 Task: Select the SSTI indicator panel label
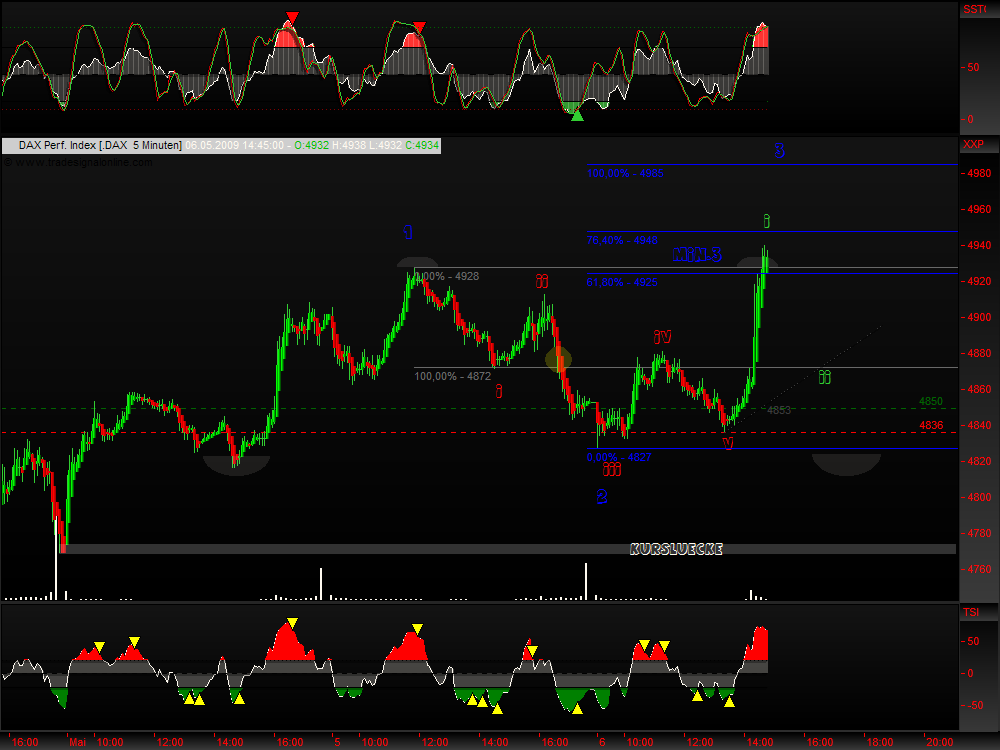973,10
